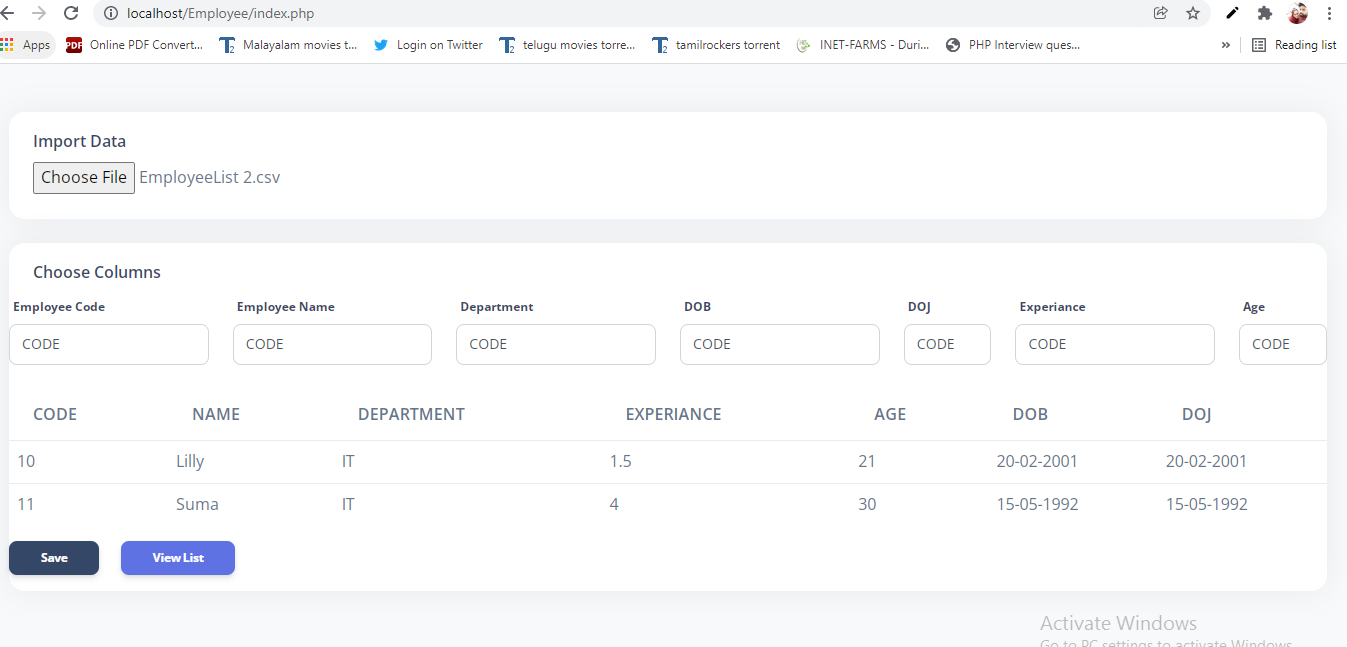
Task: Share this page icon in address bar
Action: pyautogui.click(x=1160, y=13)
